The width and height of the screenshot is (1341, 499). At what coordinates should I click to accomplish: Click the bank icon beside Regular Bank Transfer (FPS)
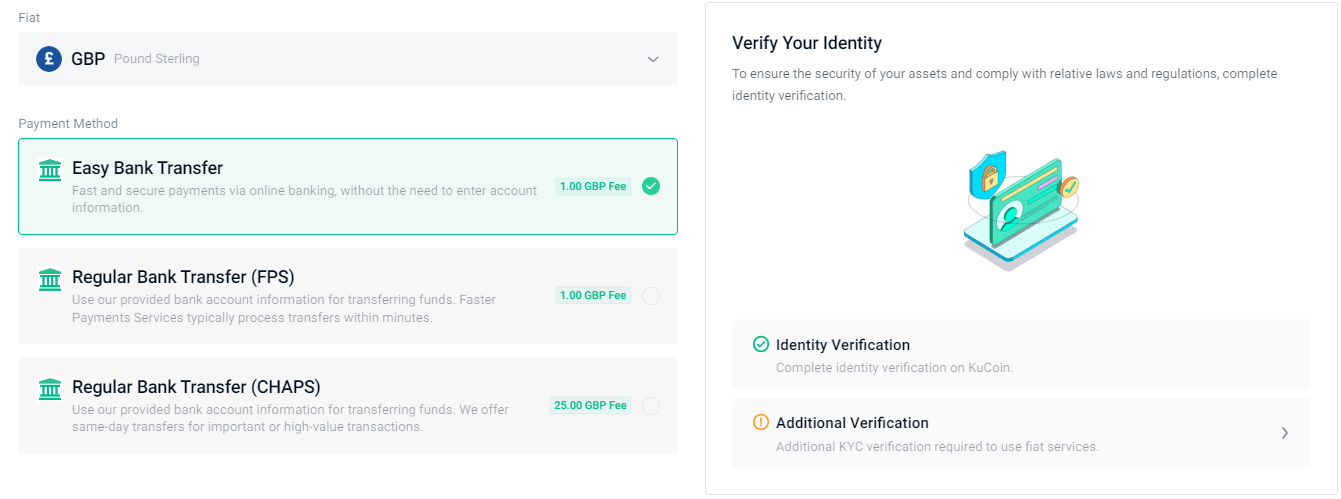[49, 279]
